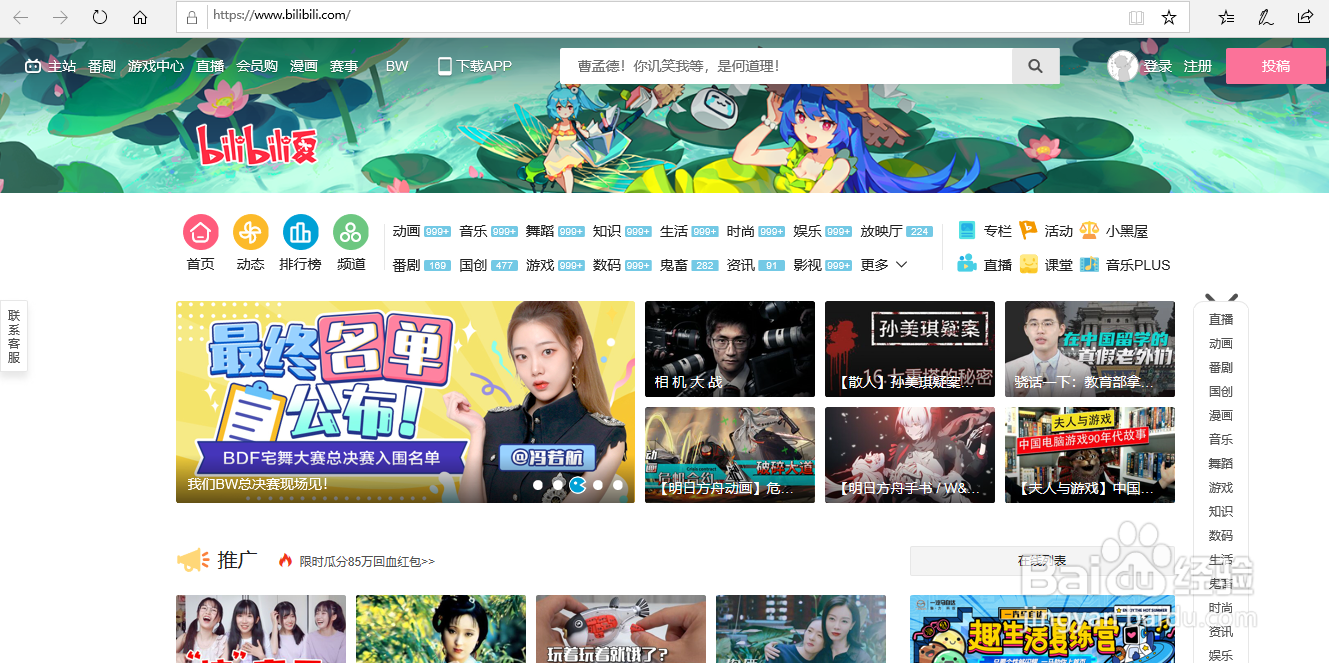Open 频道 green channel icon
Image resolution: width=1329 pixels, height=663 pixels.
click(x=351, y=232)
